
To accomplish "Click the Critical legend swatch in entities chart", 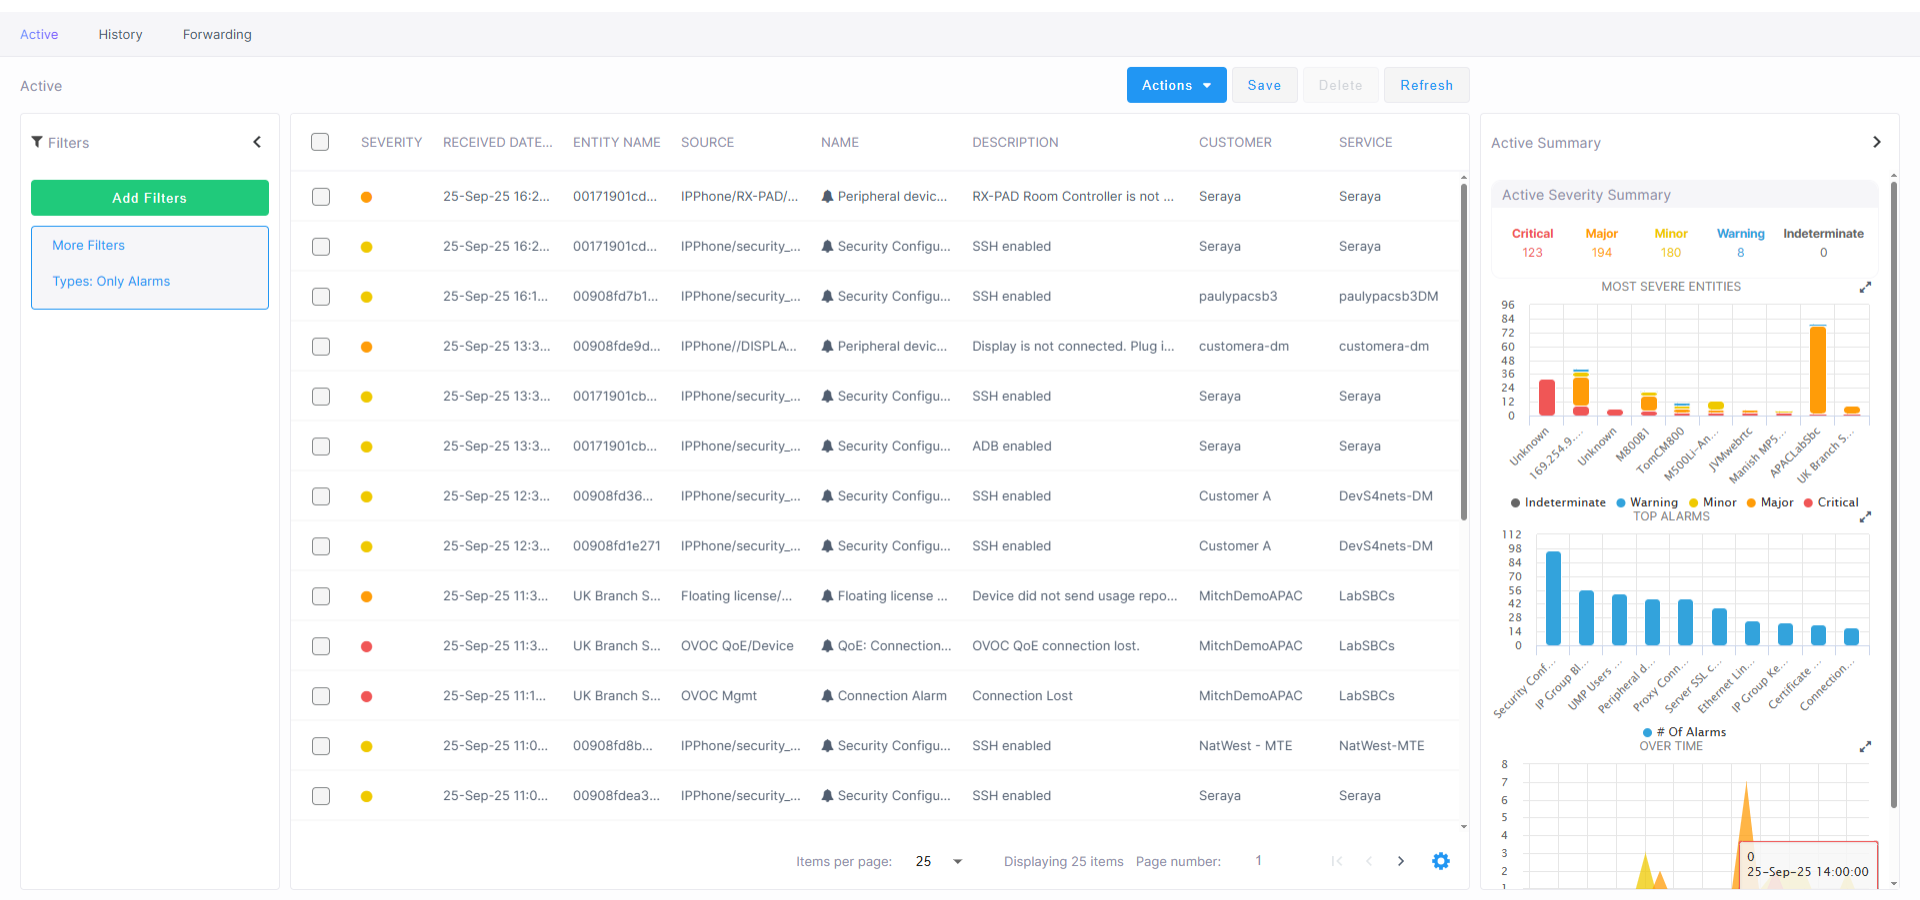I will 1808,503.
